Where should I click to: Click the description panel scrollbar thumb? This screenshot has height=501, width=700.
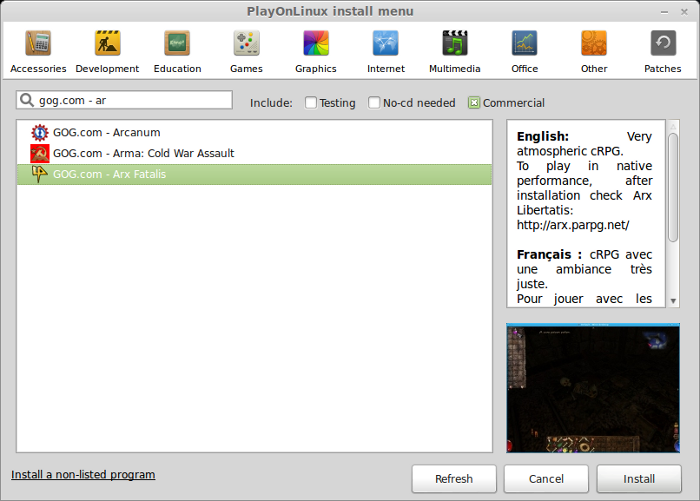pos(673,188)
